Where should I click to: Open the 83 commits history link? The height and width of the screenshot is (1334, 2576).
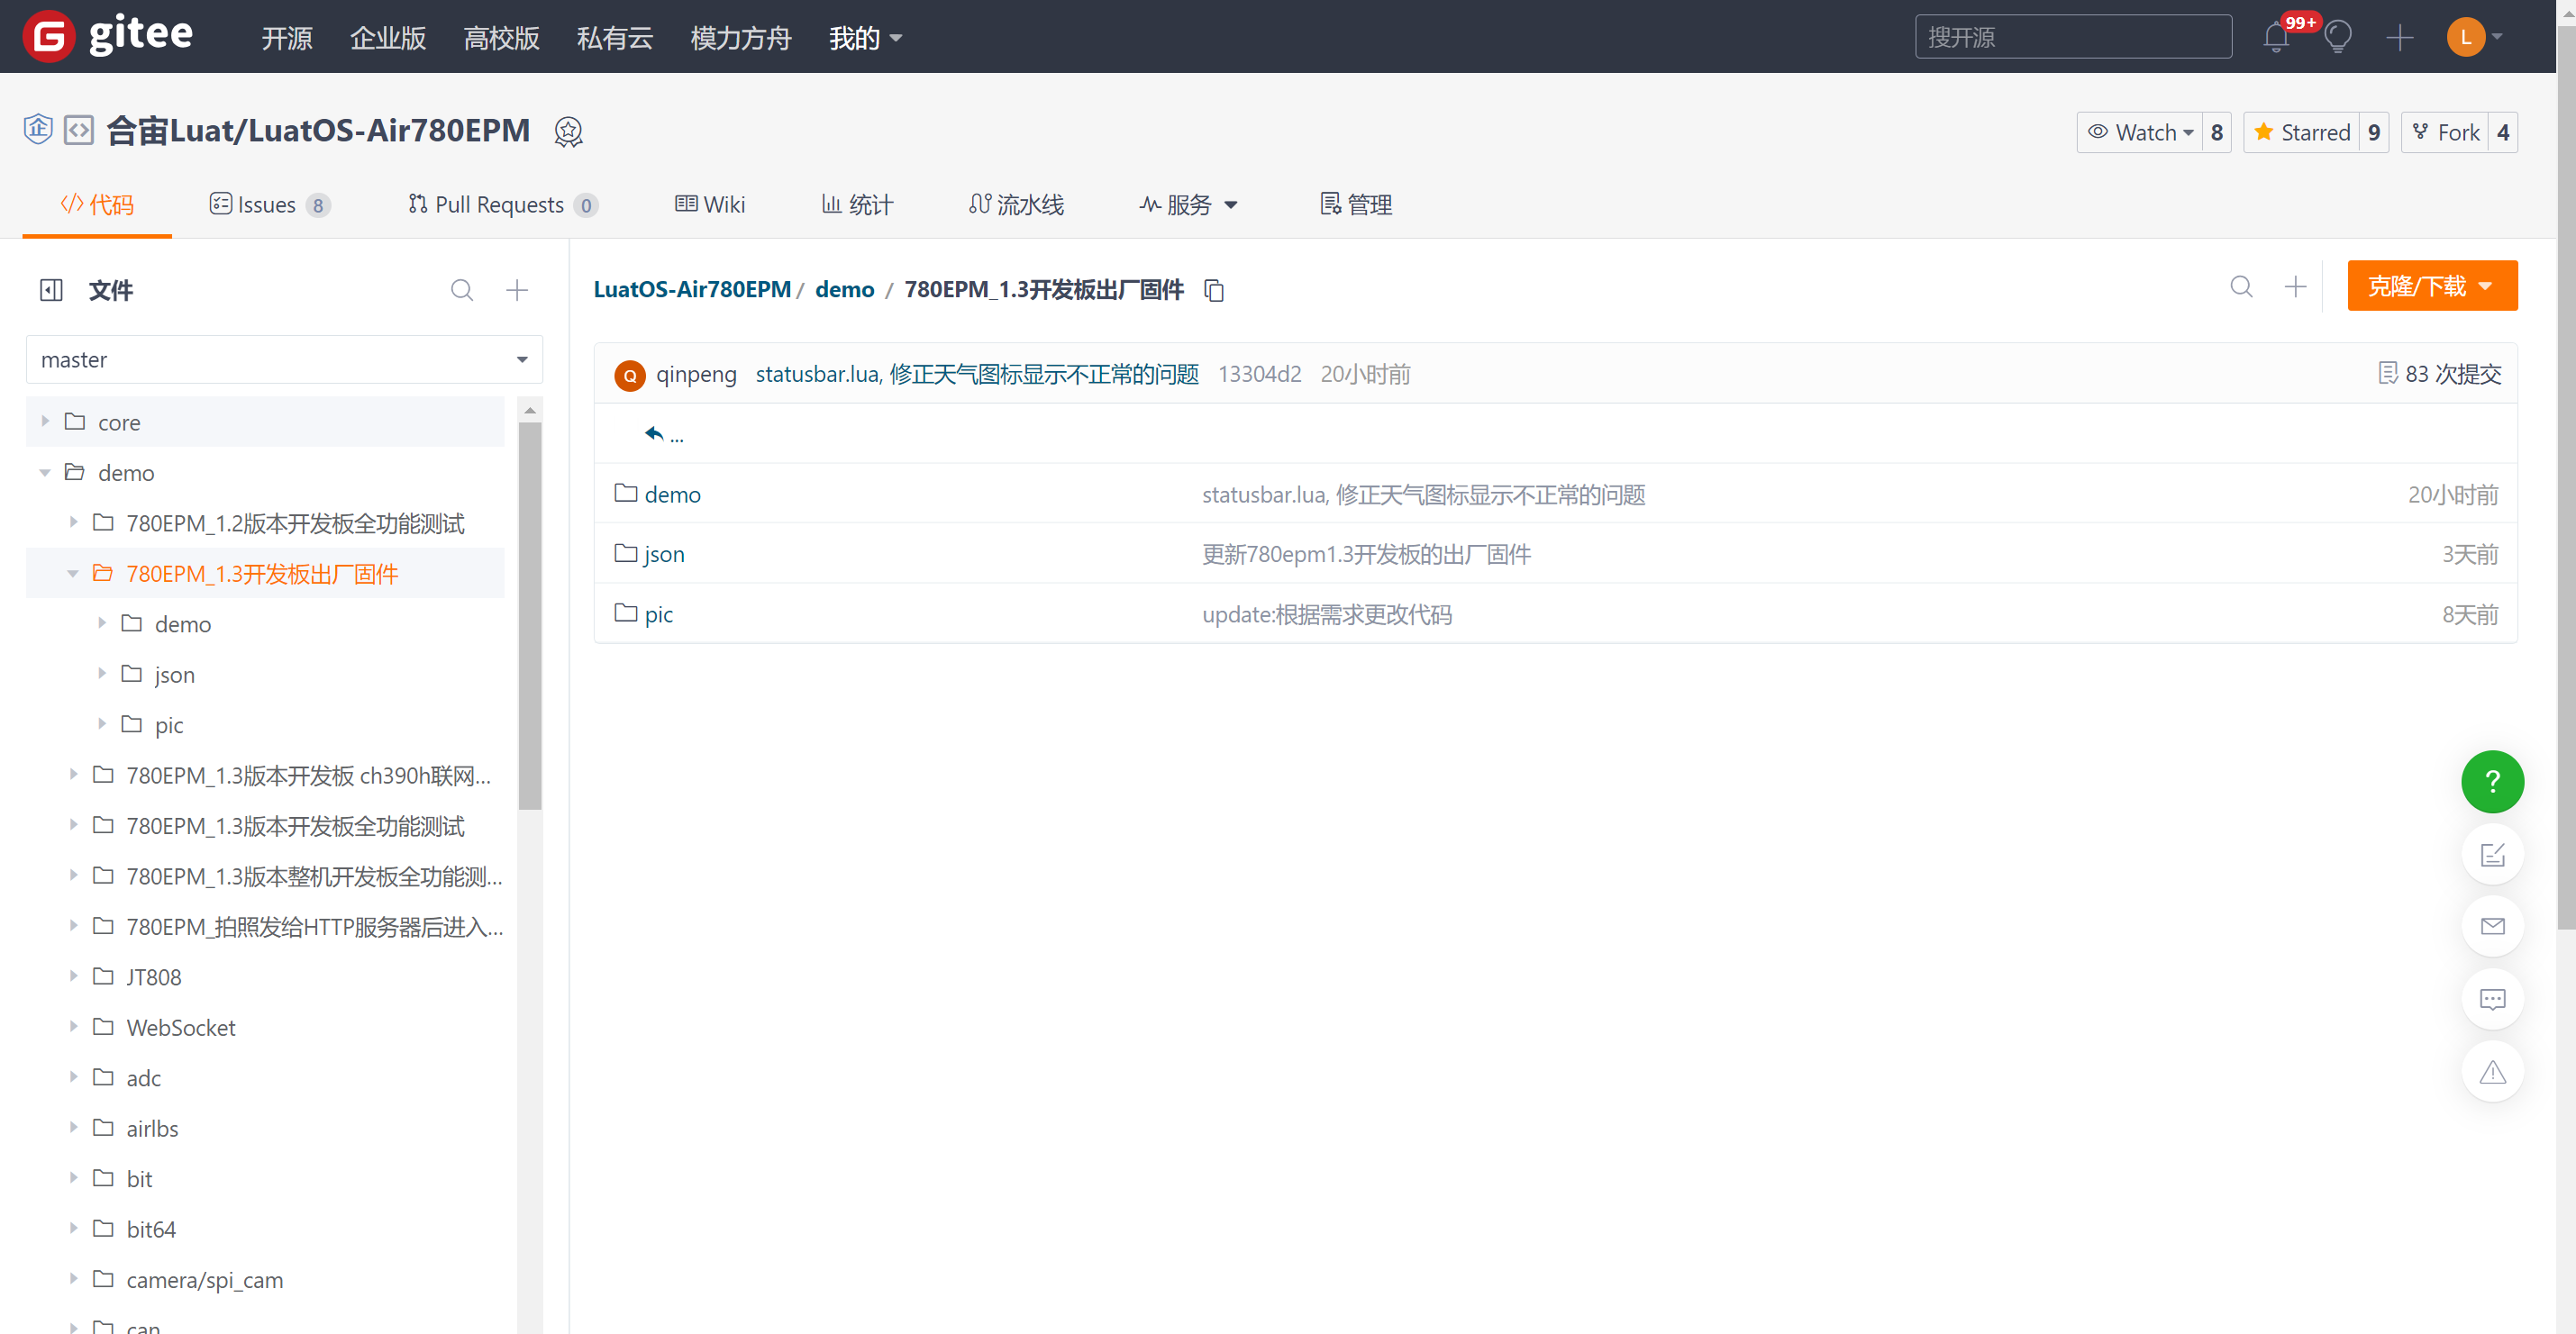coord(2440,374)
